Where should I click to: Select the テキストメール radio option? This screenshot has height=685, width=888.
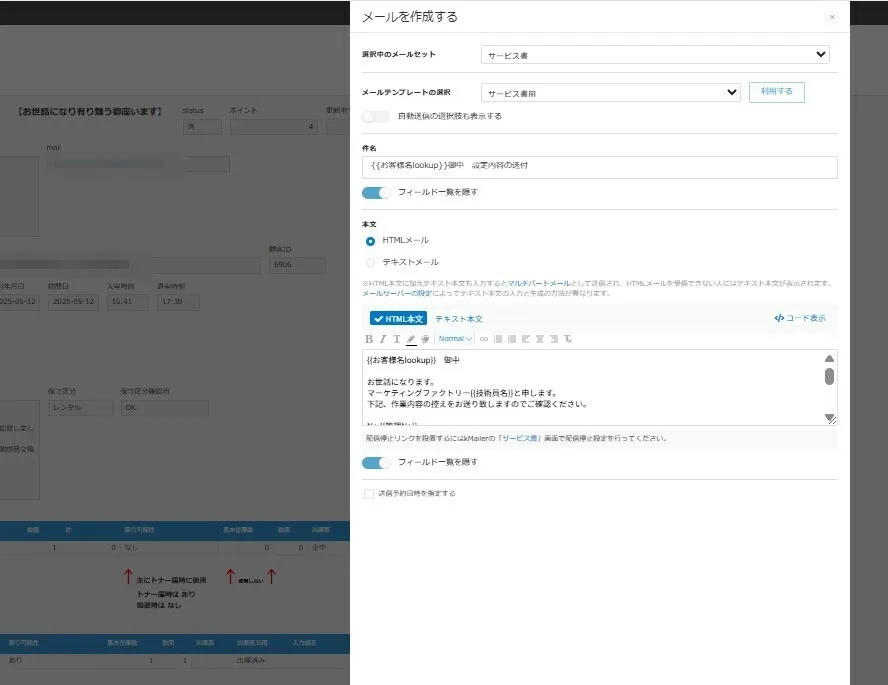click(x=371, y=262)
